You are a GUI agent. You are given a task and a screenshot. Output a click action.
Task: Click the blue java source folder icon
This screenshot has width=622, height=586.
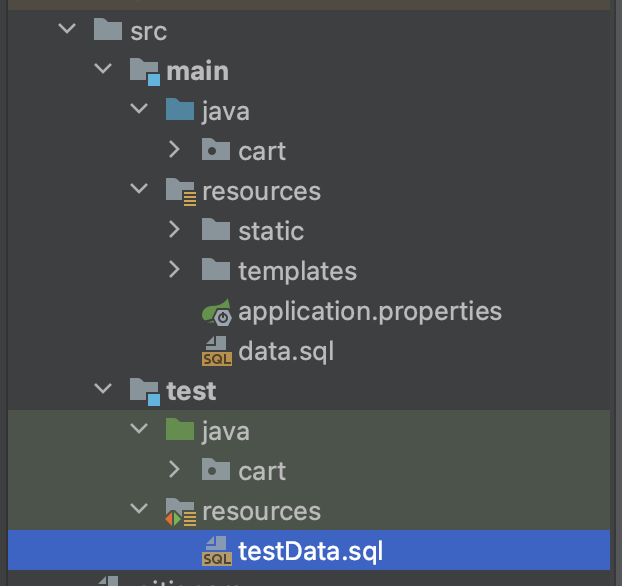tap(180, 109)
